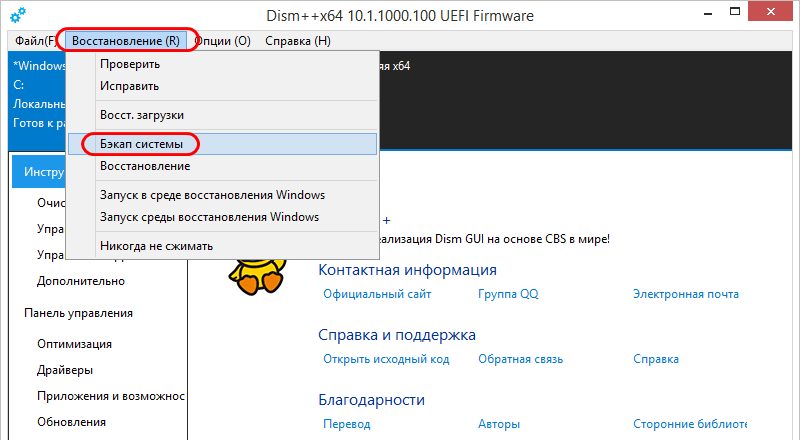Image resolution: width=800 pixels, height=440 pixels.
Task: Open the Обратная связь link
Action: [520, 359]
